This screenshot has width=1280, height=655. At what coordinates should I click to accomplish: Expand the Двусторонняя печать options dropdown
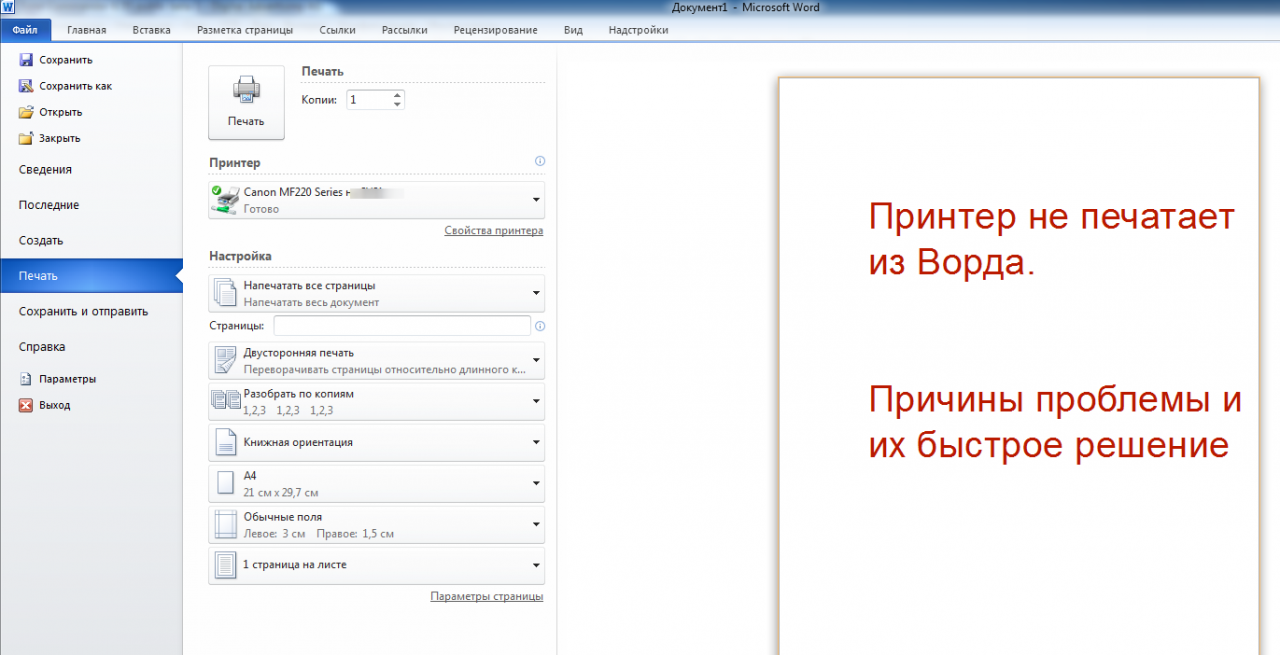click(536, 360)
